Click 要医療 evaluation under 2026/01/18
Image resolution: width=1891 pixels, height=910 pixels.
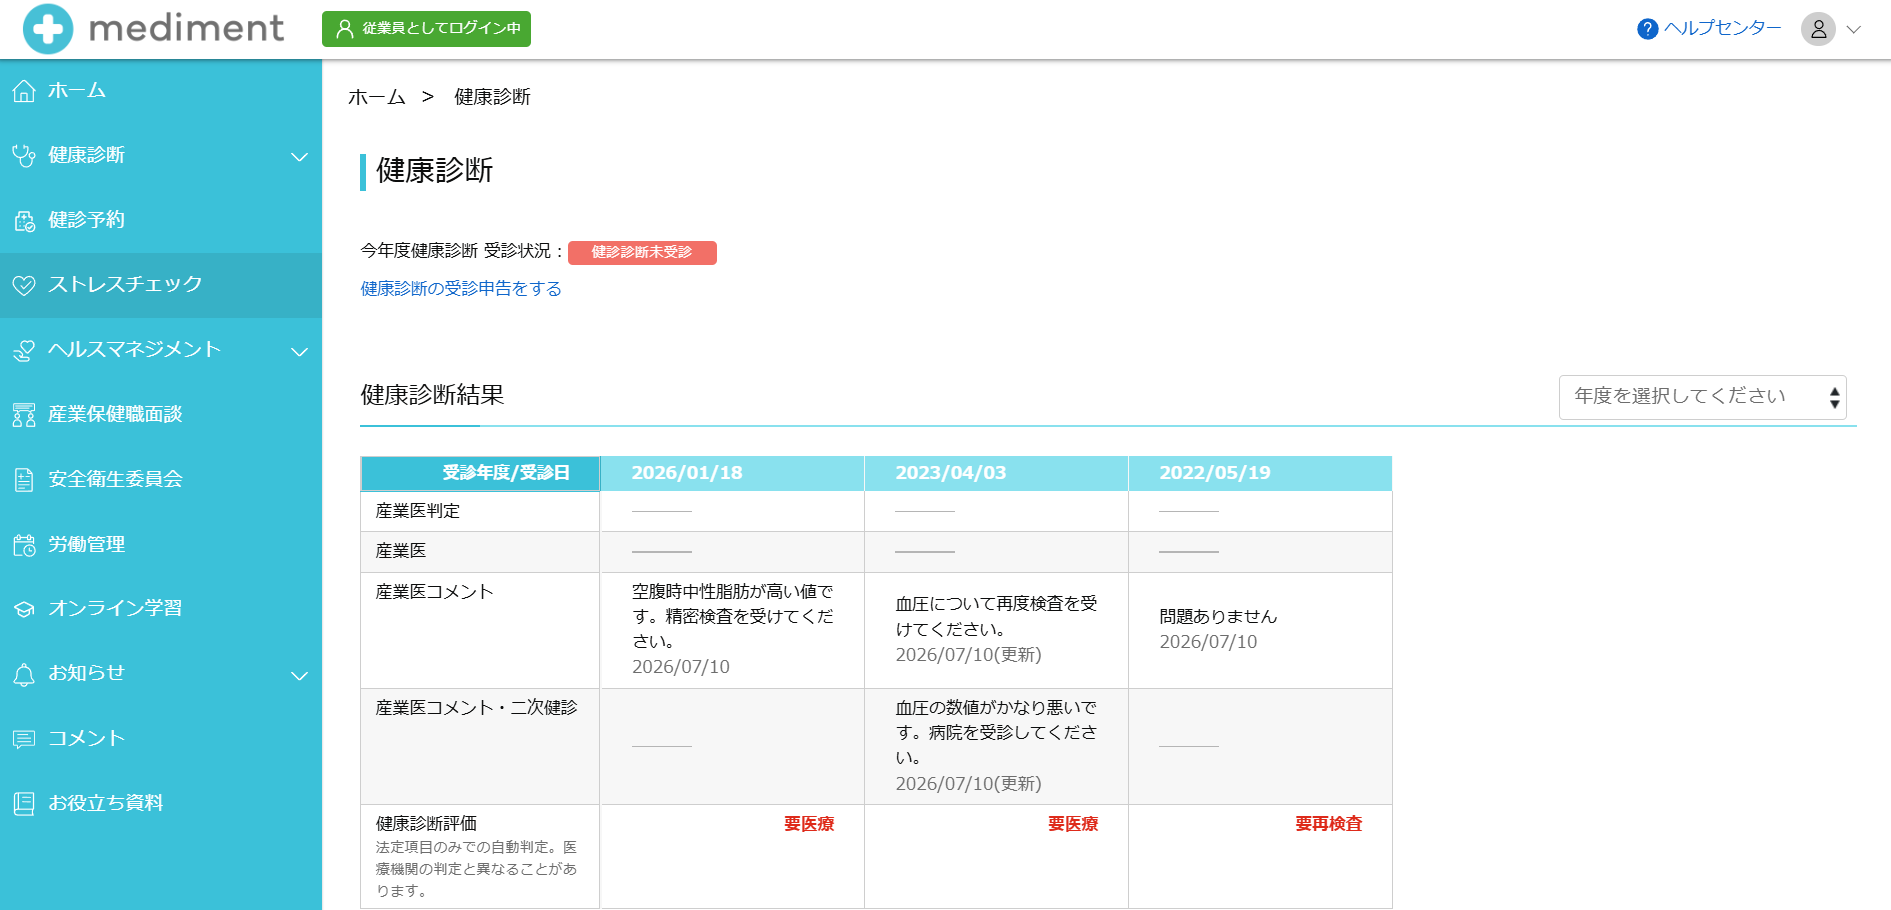(x=809, y=824)
